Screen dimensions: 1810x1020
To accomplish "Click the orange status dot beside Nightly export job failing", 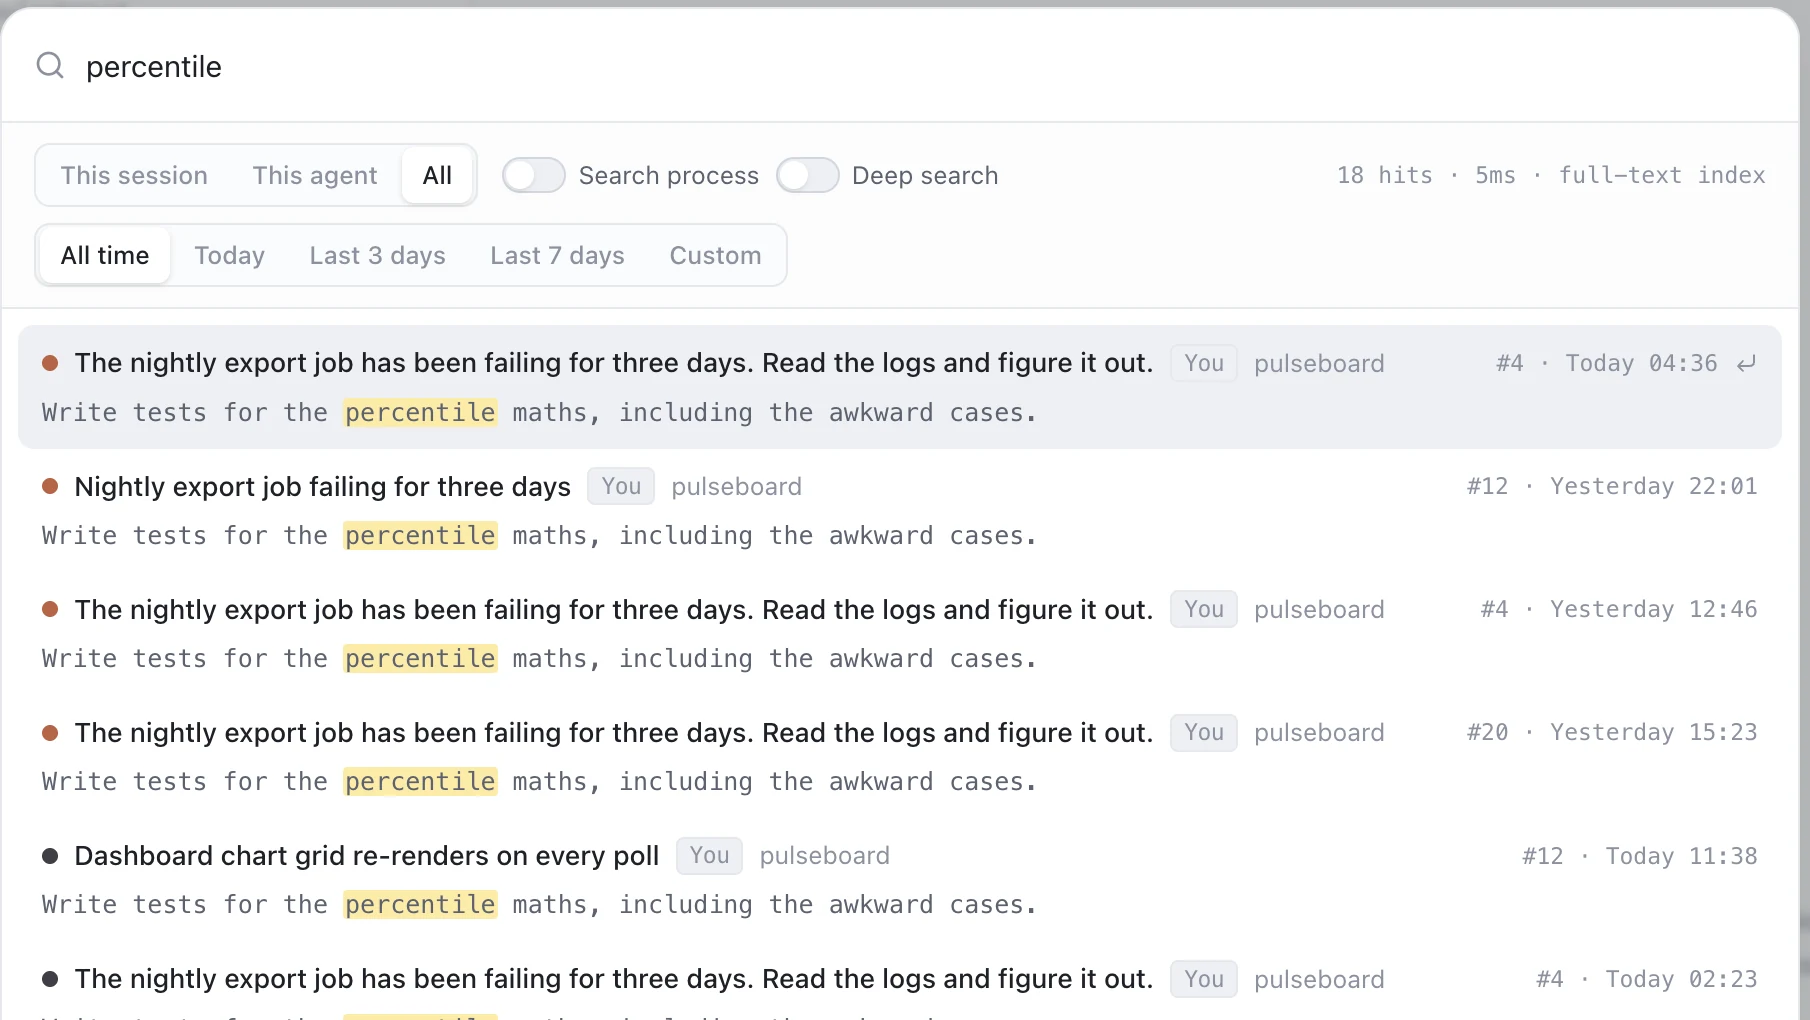I will point(50,486).
